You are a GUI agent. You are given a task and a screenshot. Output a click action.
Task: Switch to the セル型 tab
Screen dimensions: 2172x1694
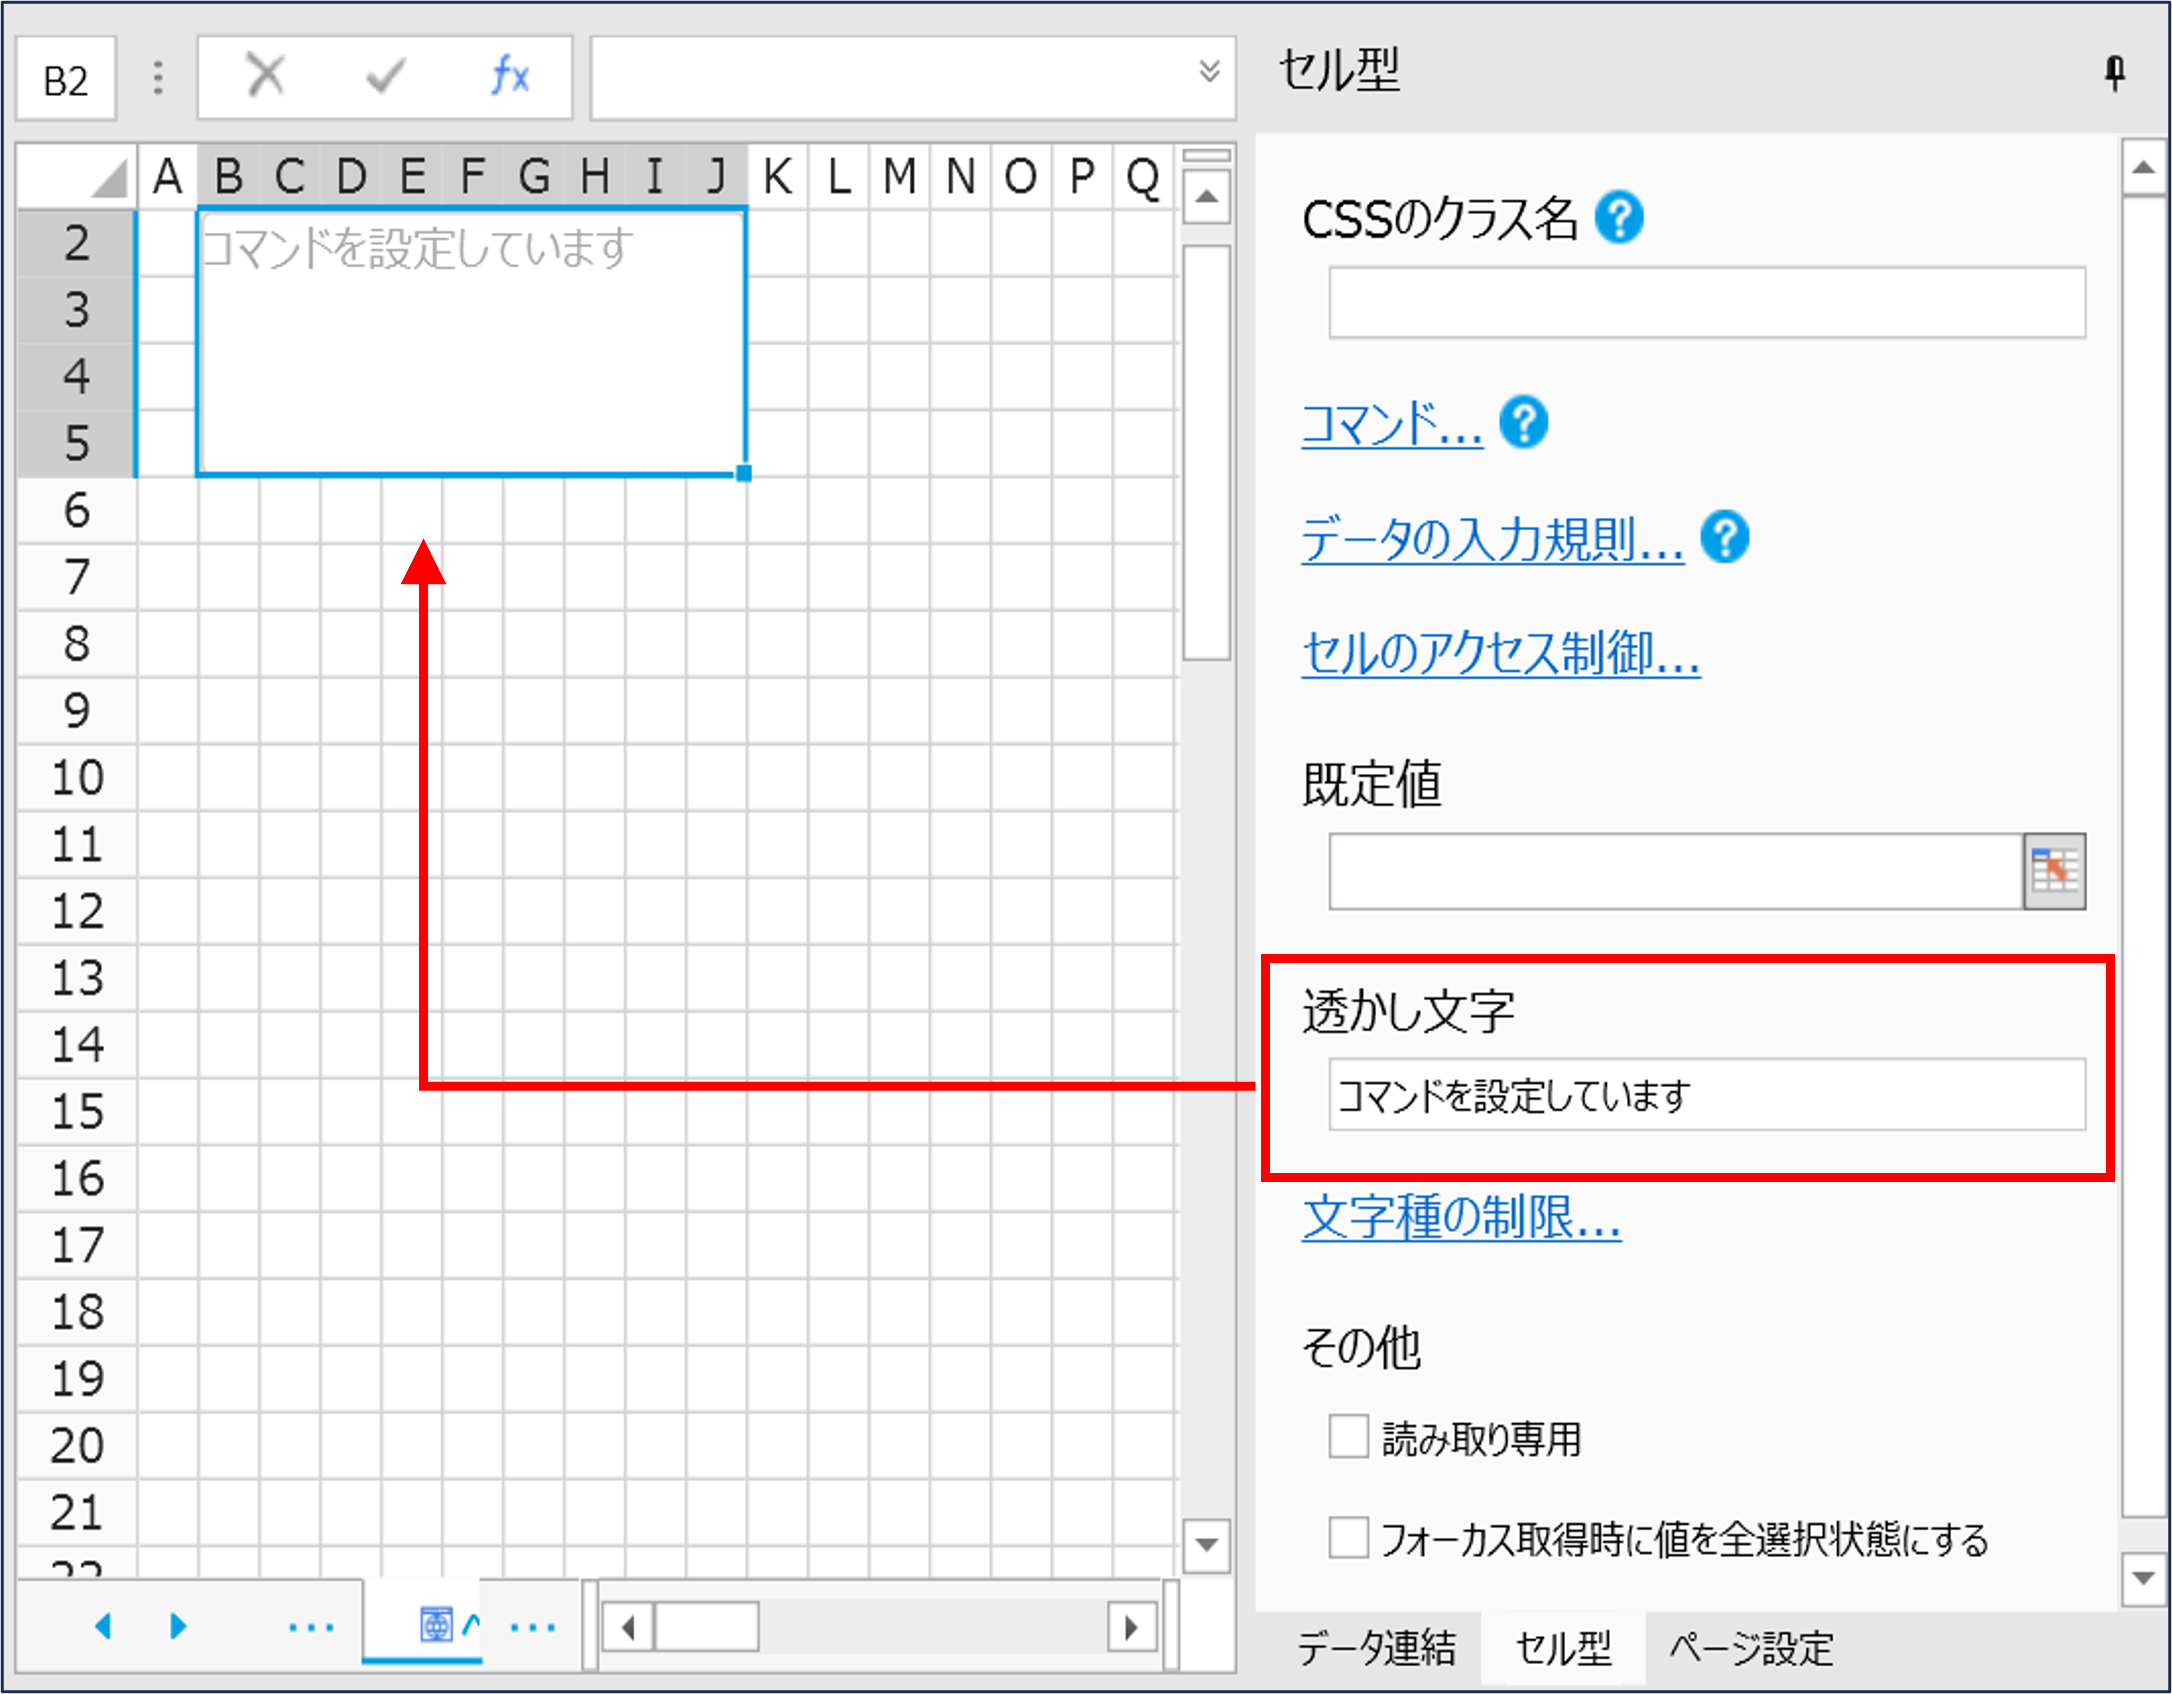1563,1648
